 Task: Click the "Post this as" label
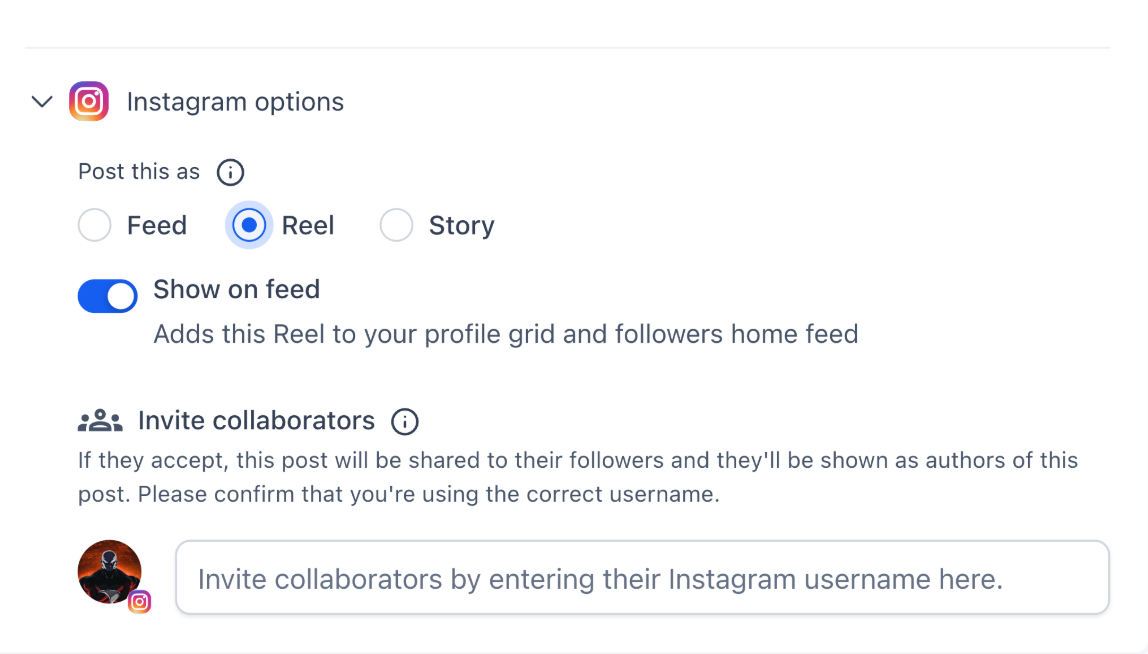[139, 172]
